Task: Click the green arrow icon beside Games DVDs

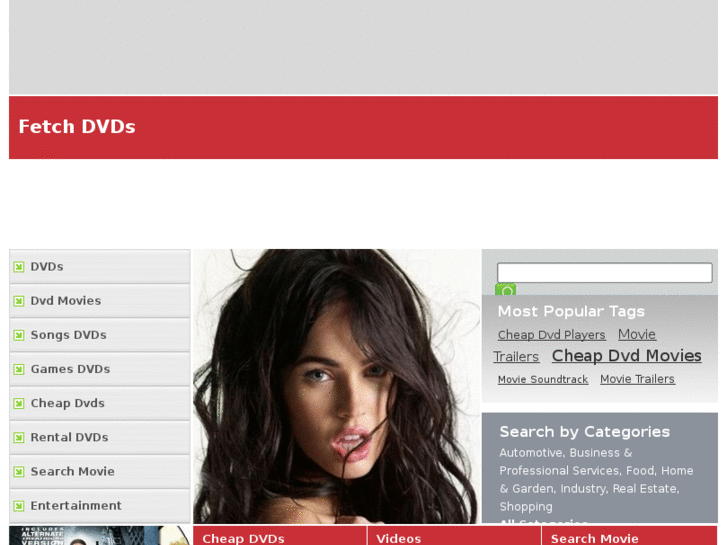Action: [19, 369]
